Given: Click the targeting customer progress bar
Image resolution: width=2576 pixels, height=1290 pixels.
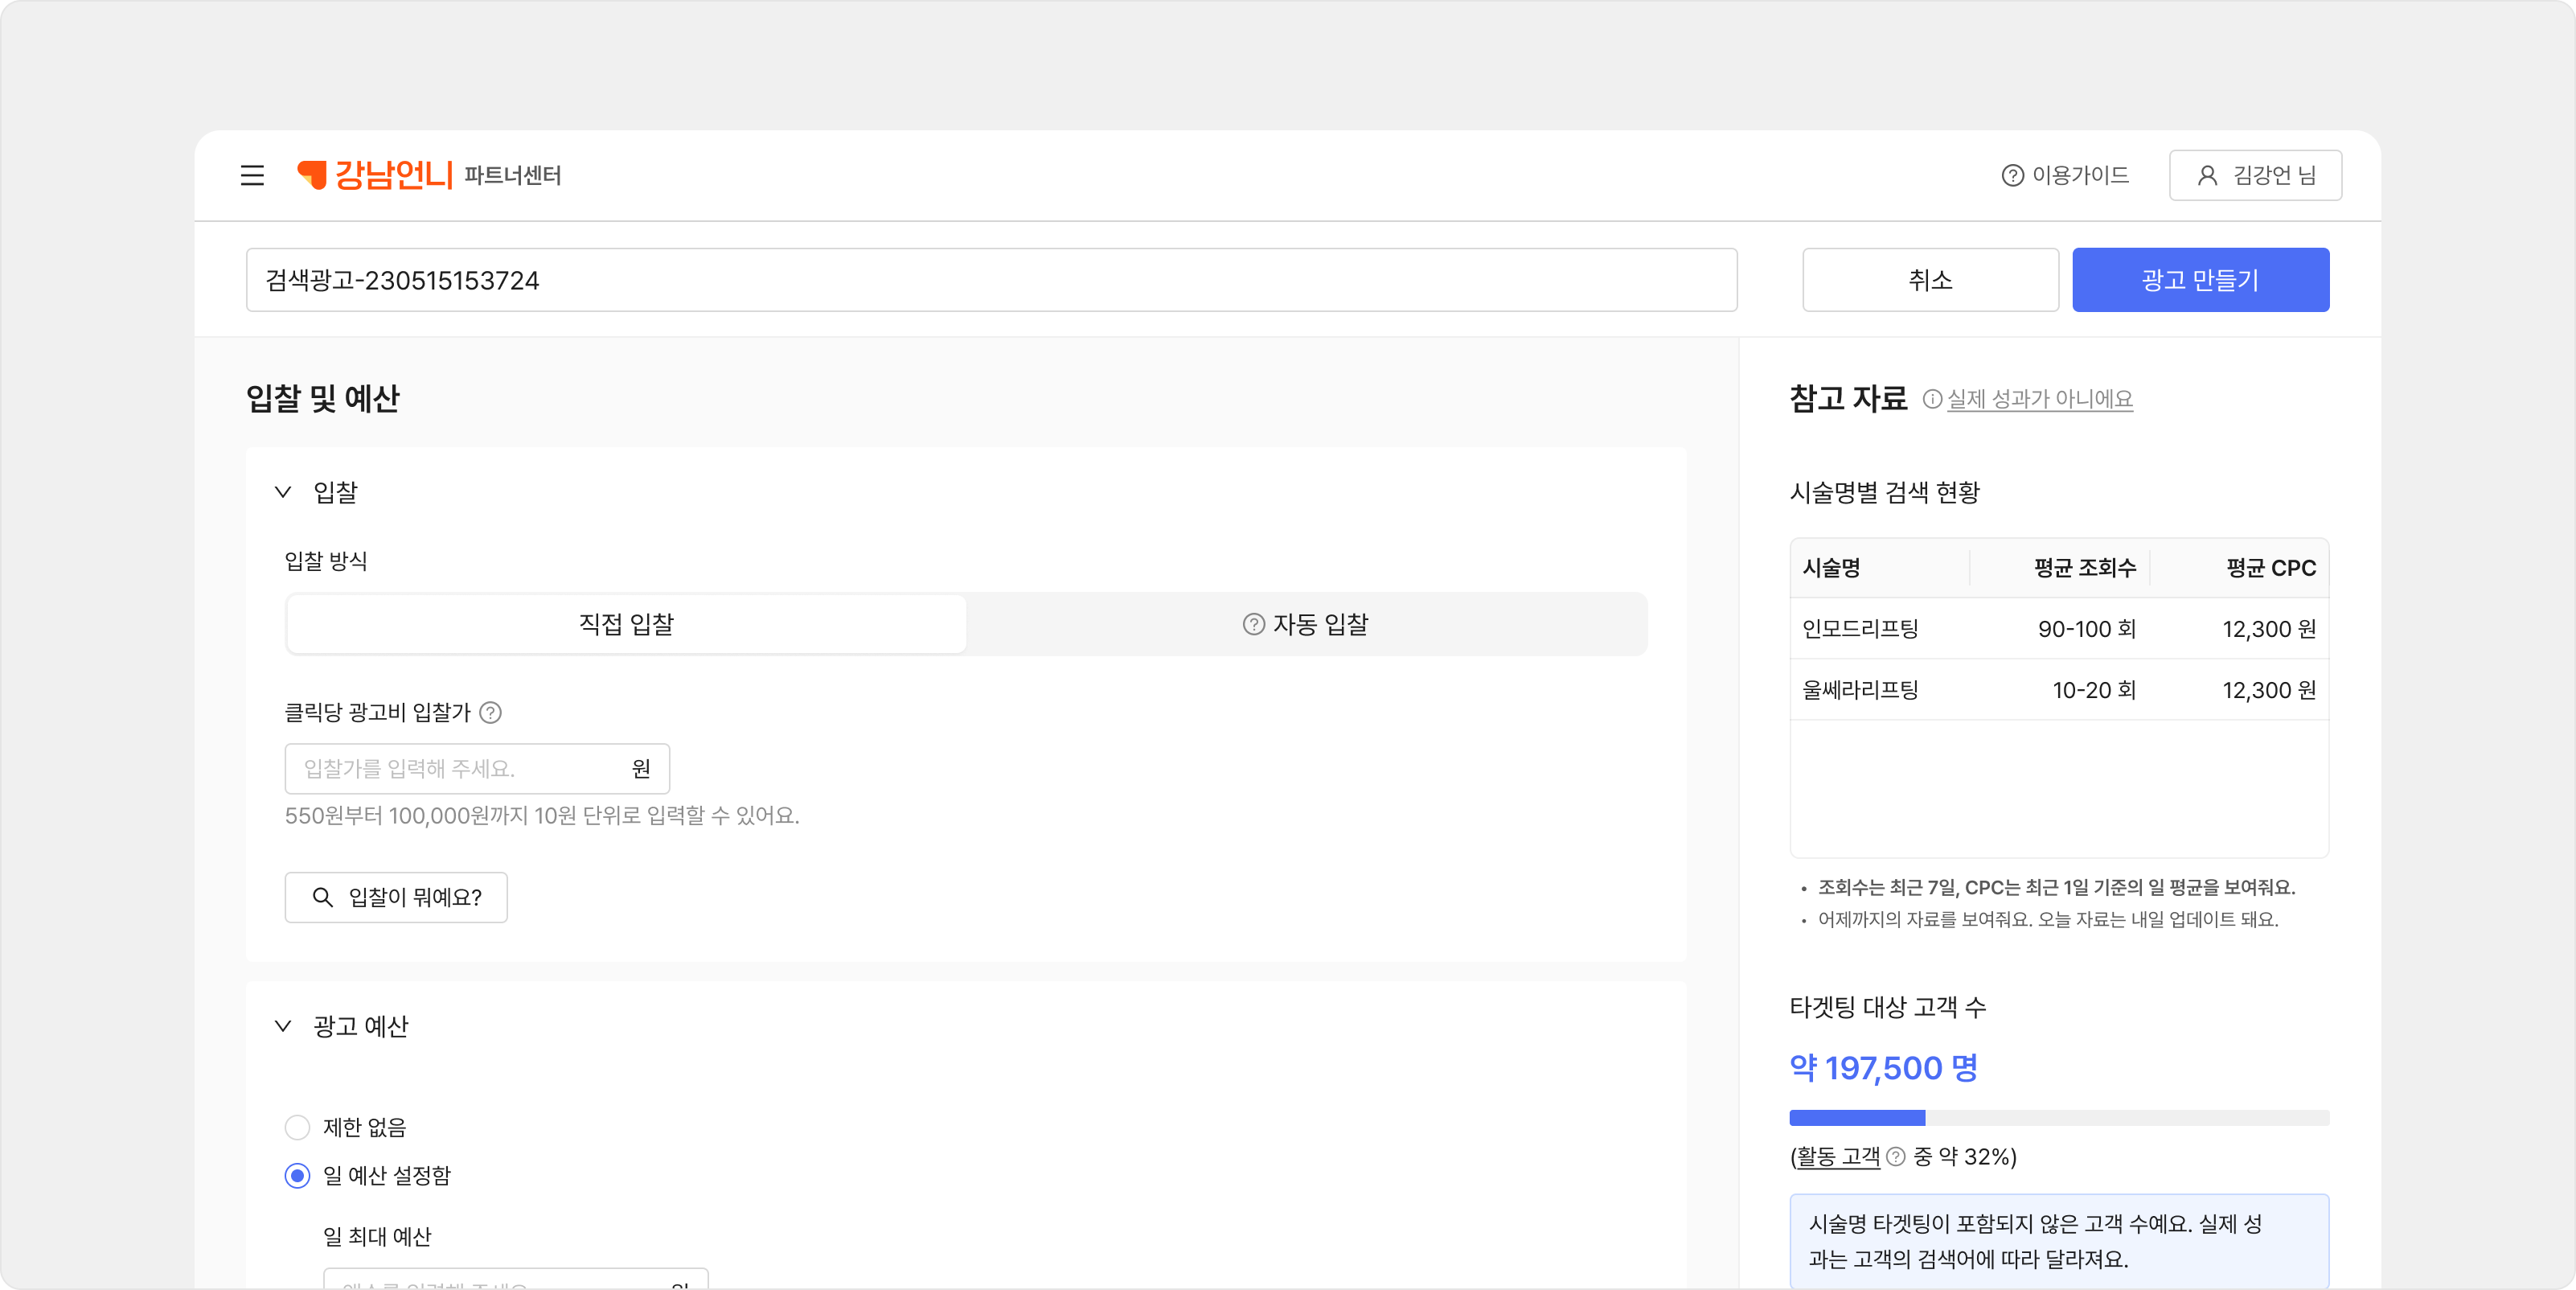Looking at the screenshot, I should pyautogui.click(x=2058, y=1118).
